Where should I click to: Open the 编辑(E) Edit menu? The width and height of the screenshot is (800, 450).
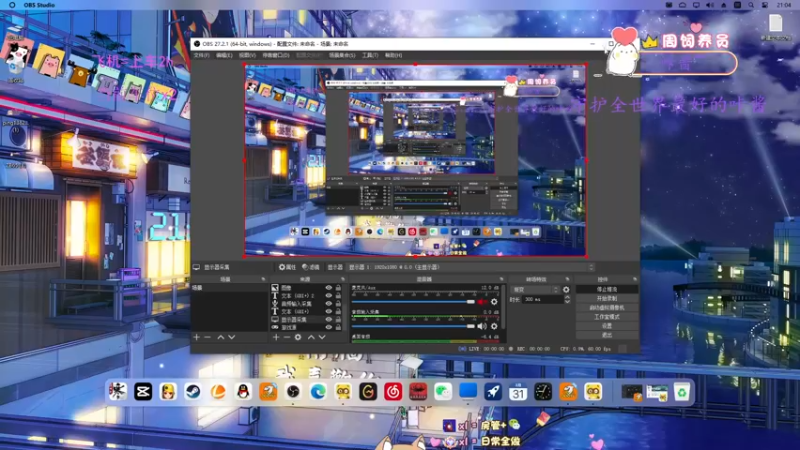tap(224, 55)
